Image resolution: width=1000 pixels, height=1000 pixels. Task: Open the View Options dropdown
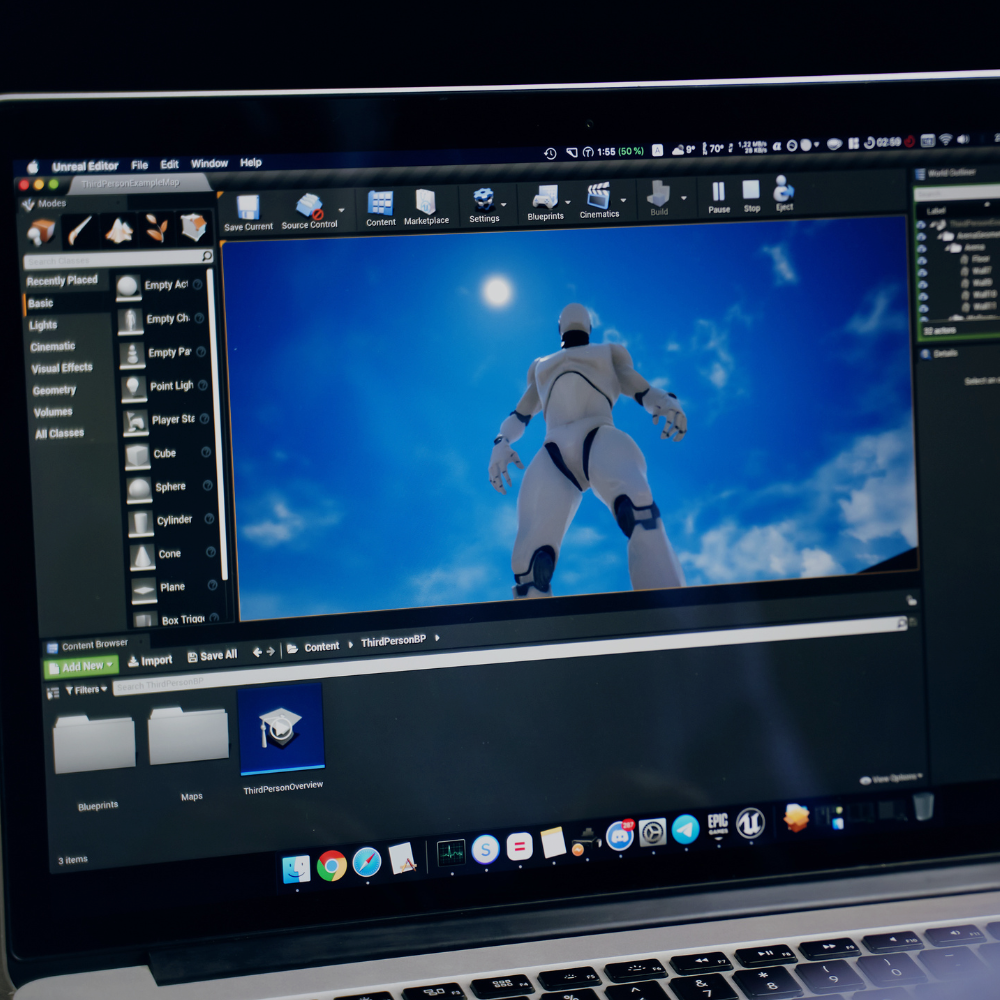point(892,779)
